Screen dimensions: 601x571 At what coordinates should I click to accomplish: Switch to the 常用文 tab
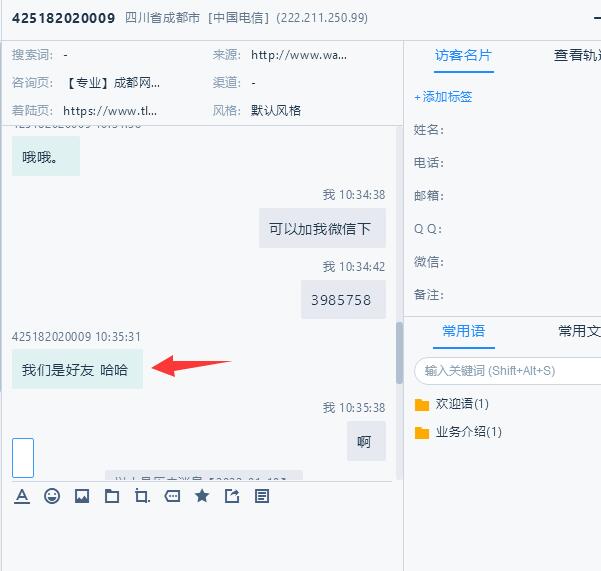coord(579,331)
